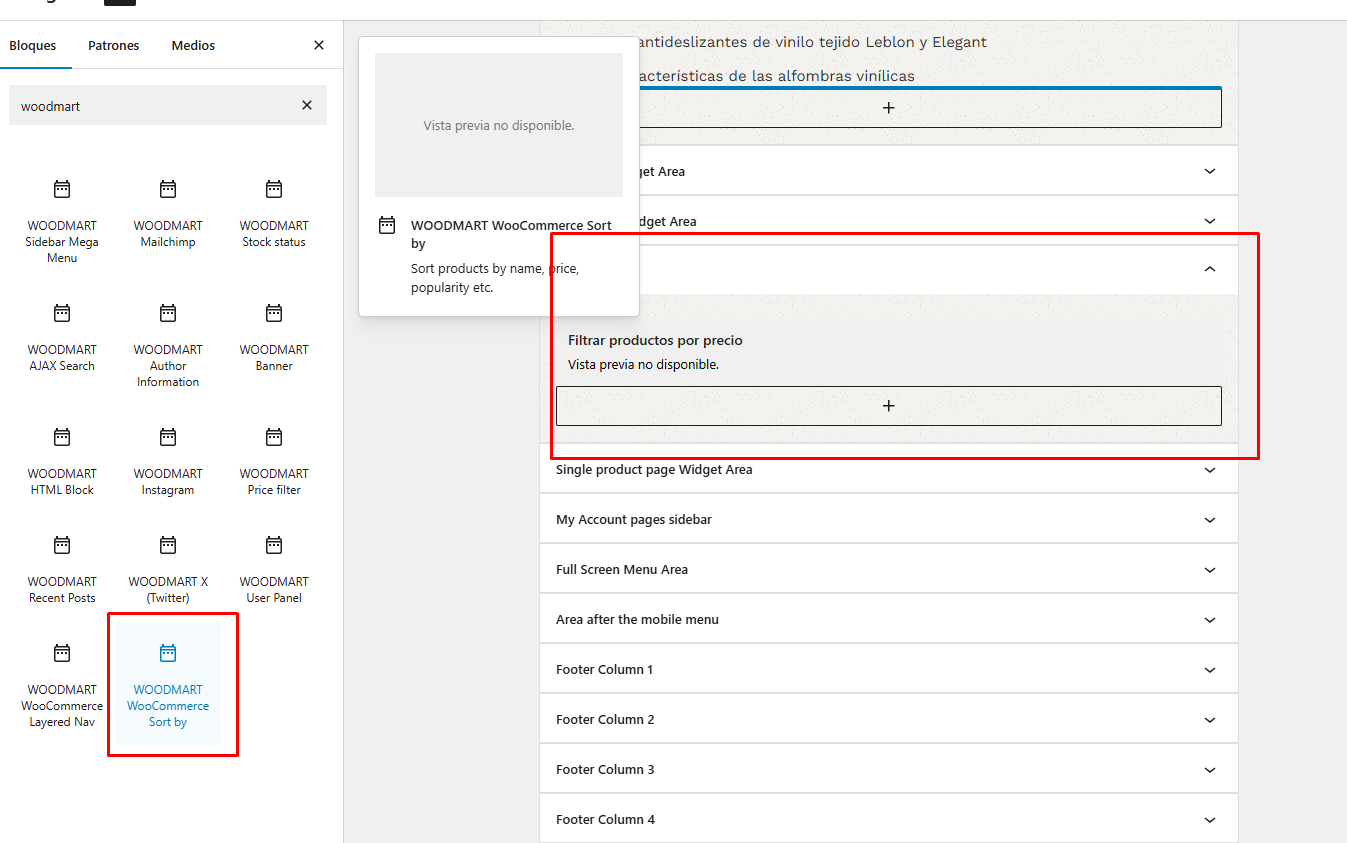Insert the WOODMART User Panel block
Image resolution: width=1347 pixels, height=843 pixels.
click(274, 568)
